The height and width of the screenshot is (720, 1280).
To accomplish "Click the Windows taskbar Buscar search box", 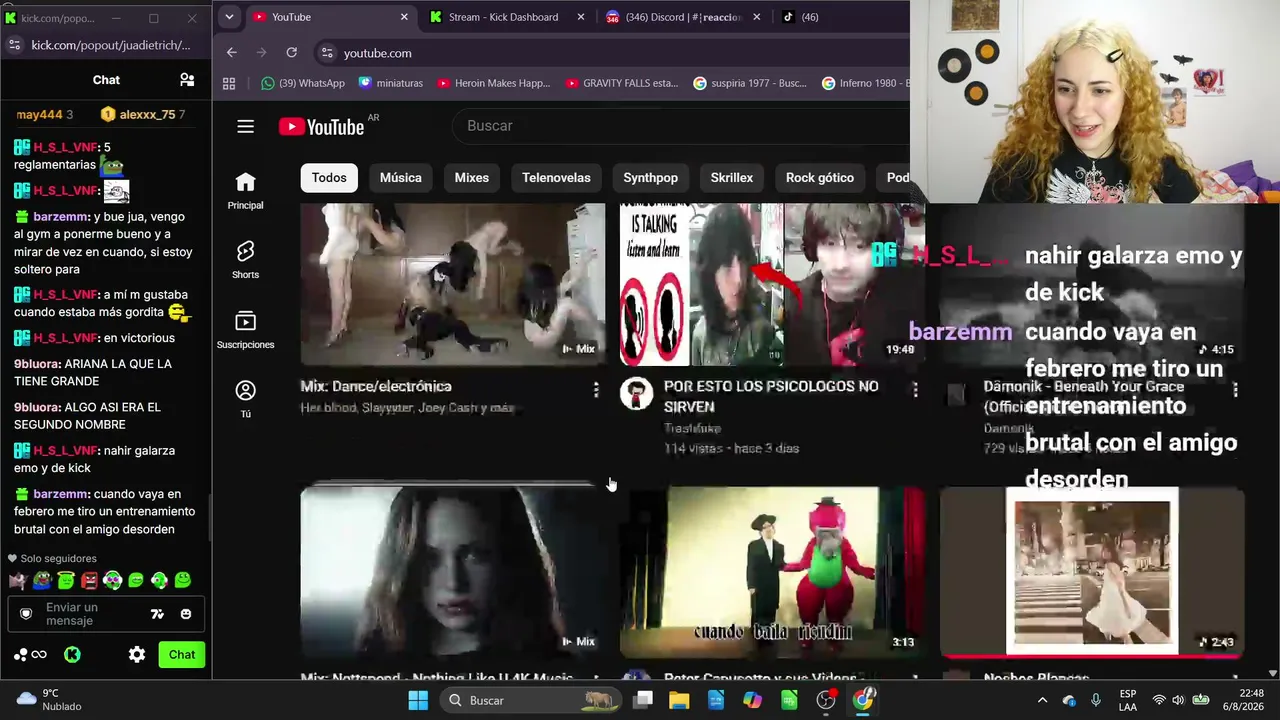I will pyautogui.click(x=530, y=700).
